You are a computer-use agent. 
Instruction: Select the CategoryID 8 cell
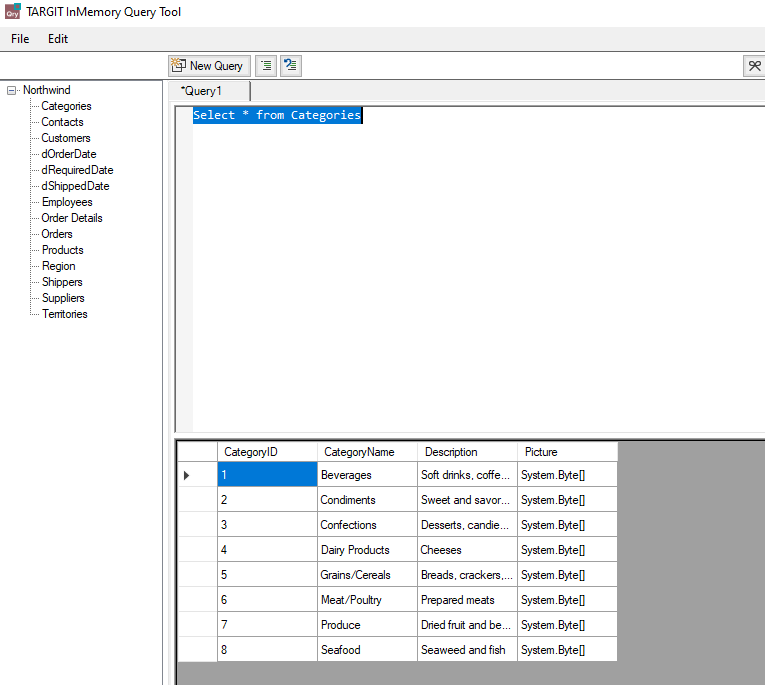click(x=267, y=650)
